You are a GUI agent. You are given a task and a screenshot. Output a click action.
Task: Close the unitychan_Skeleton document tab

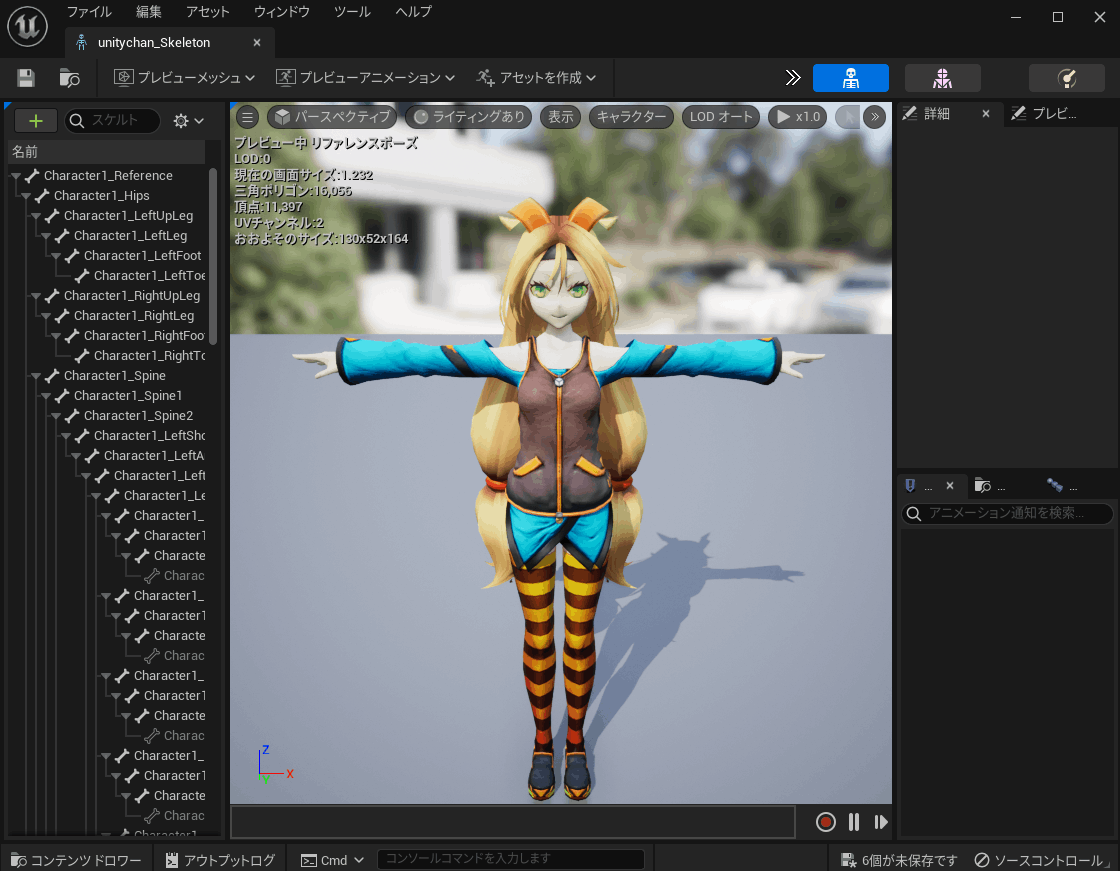click(257, 43)
